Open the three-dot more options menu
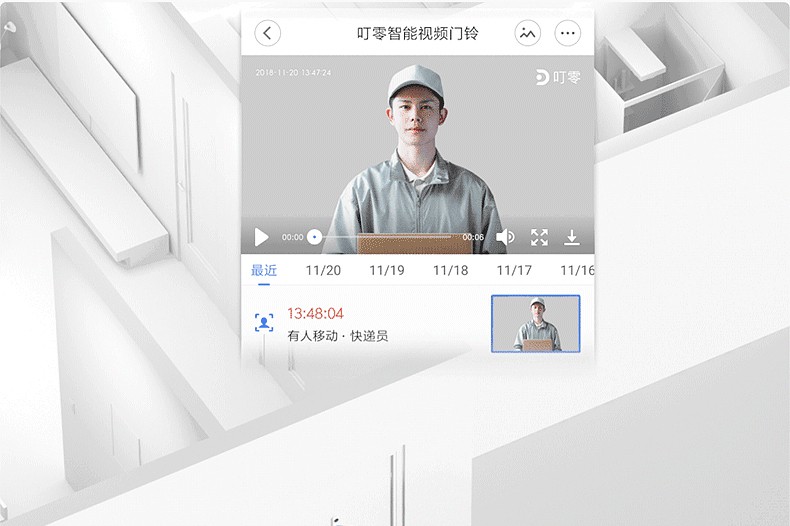This screenshot has width=790, height=526. pyautogui.click(x=567, y=33)
